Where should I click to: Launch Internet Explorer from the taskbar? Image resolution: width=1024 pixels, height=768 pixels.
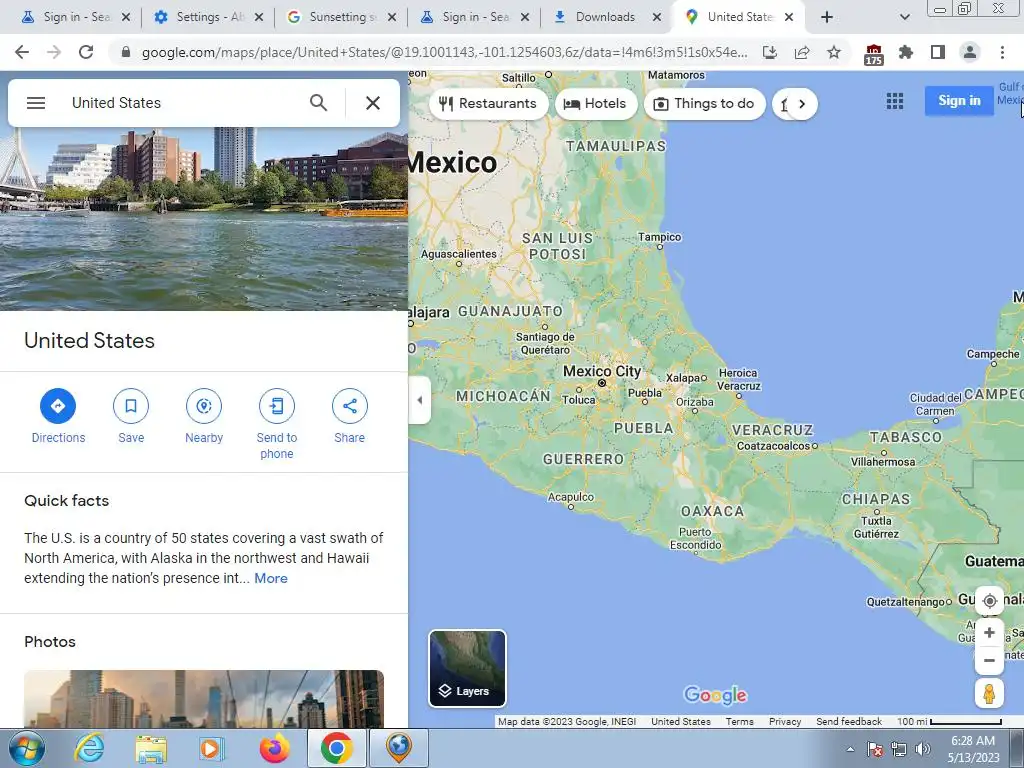pos(89,748)
